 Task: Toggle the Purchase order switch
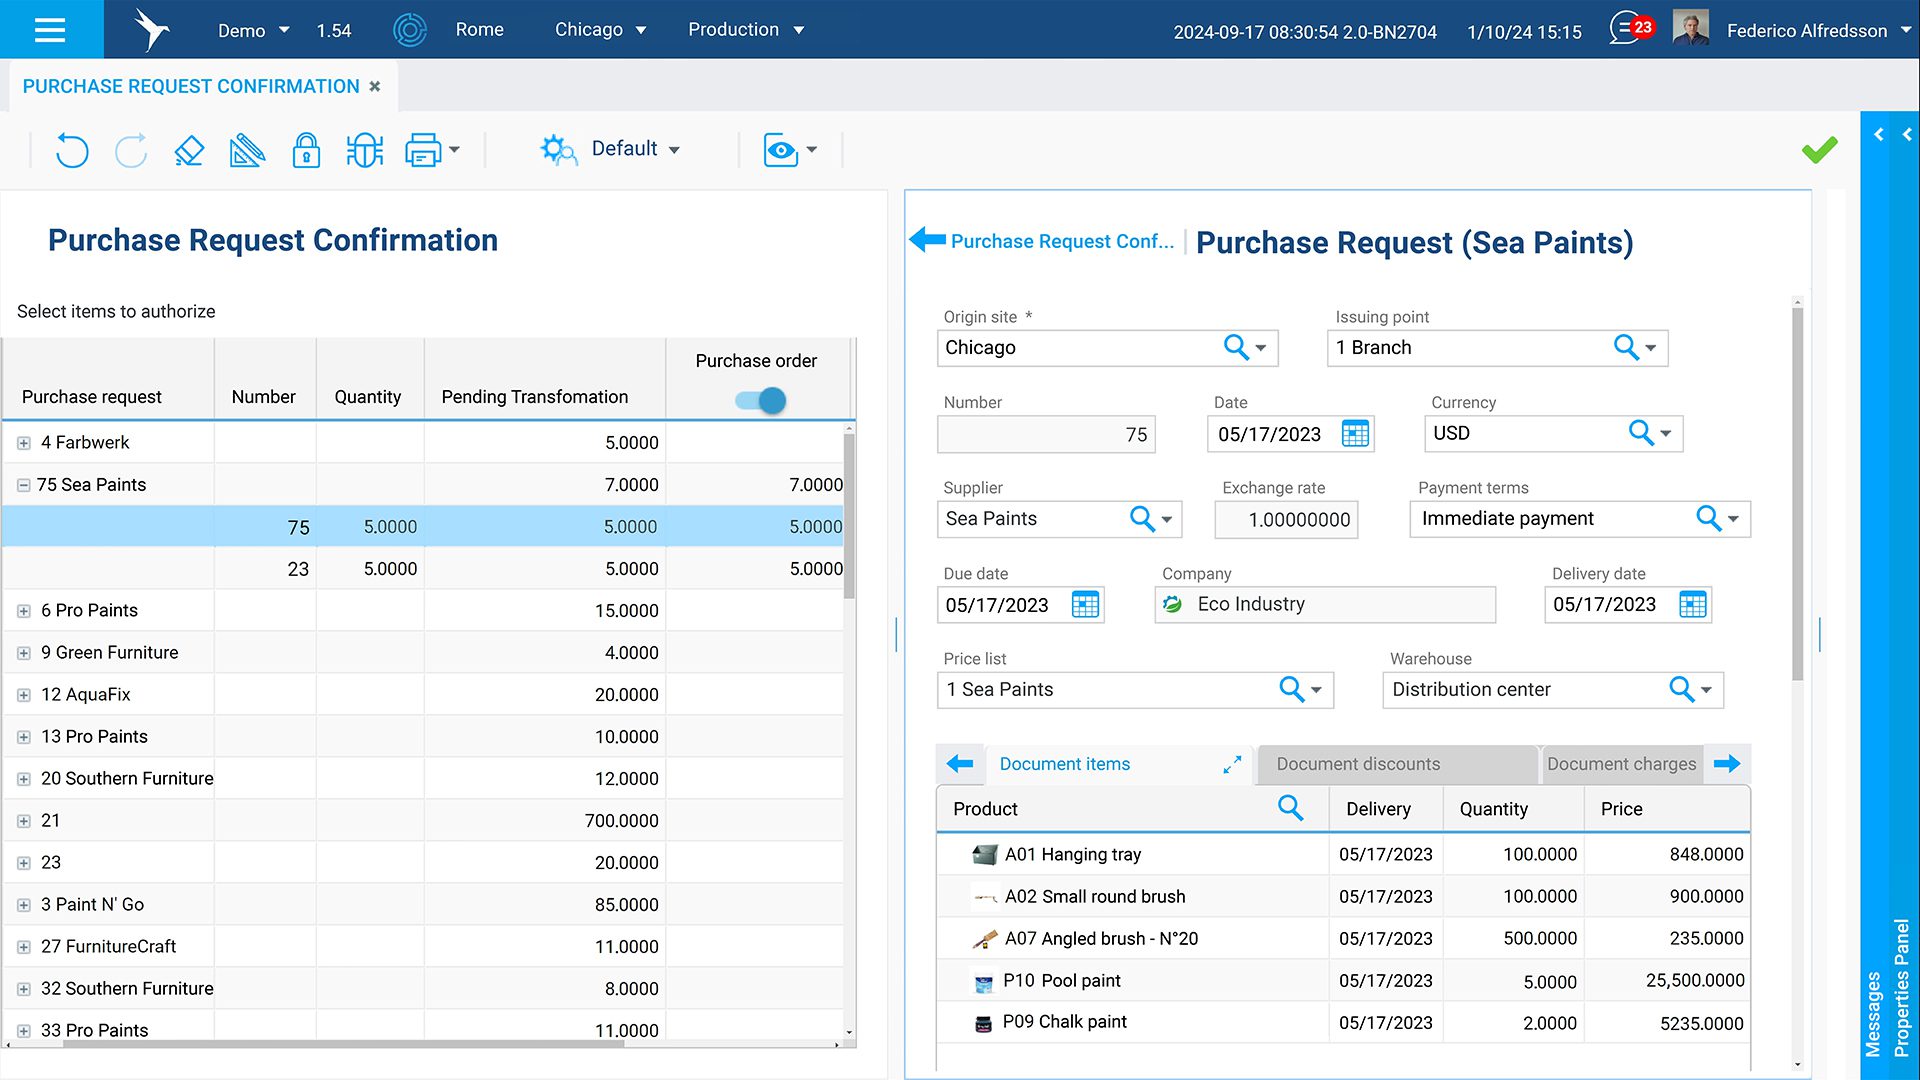(761, 401)
